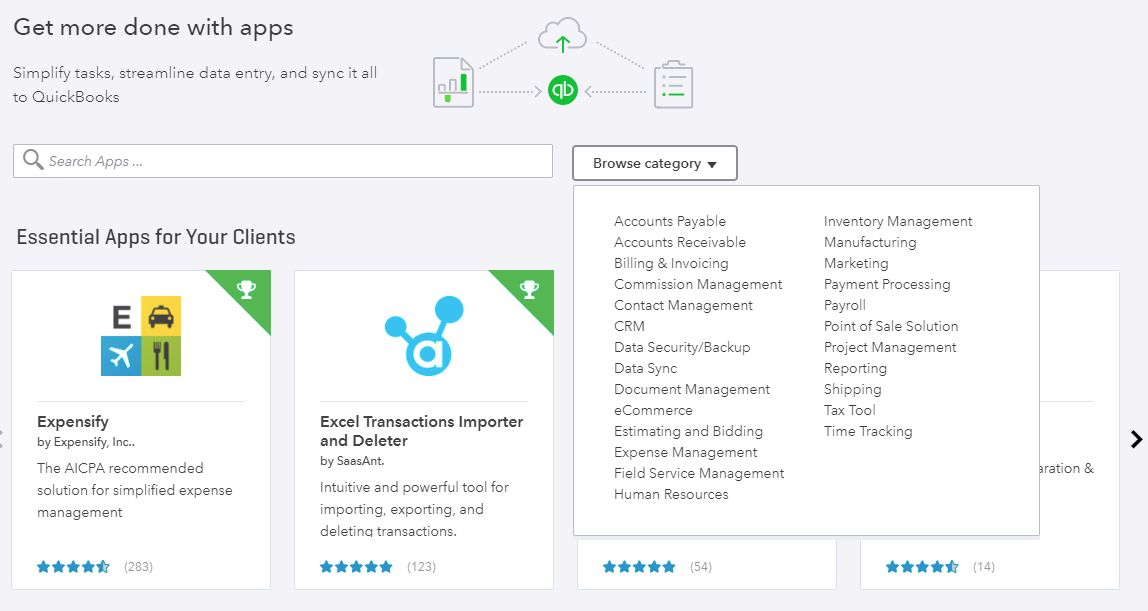Select Accounts Payable category

coord(670,221)
